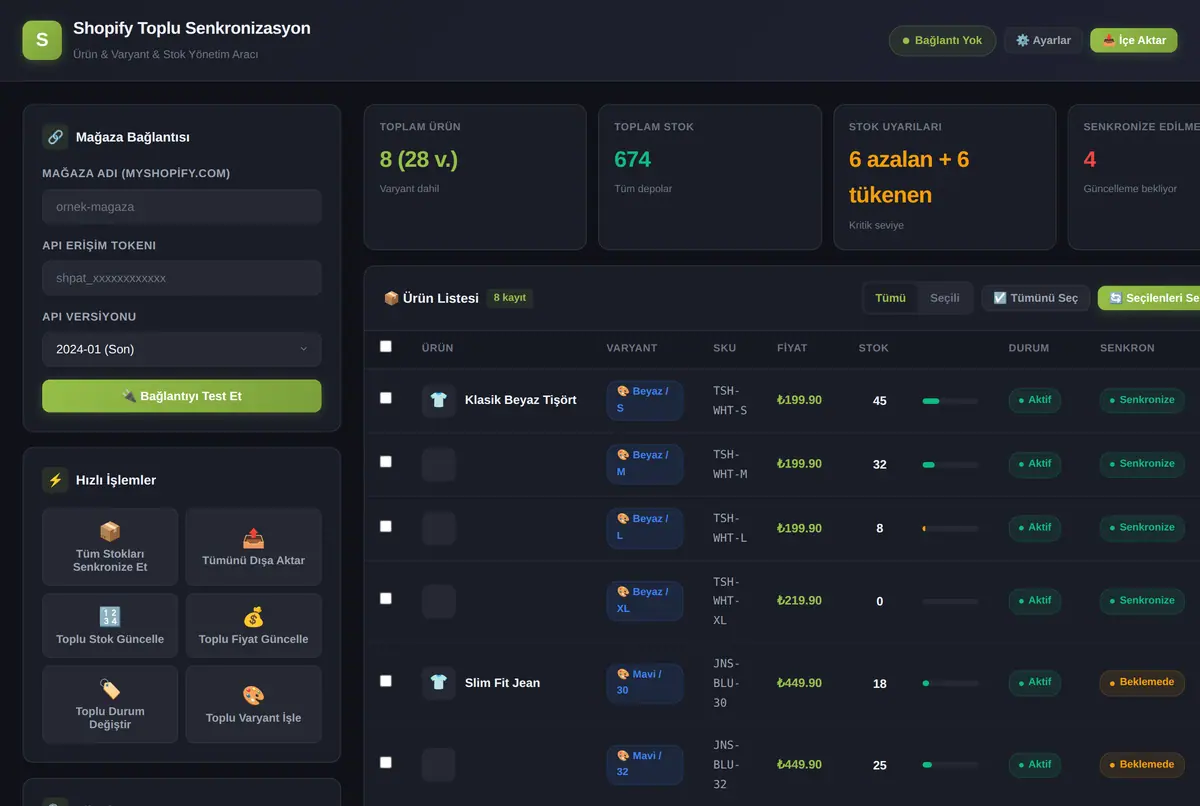The width and height of the screenshot is (1200, 806).
Task: Check the TSH-WHT-M row checkbox
Action: pyautogui.click(x=386, y=462)
